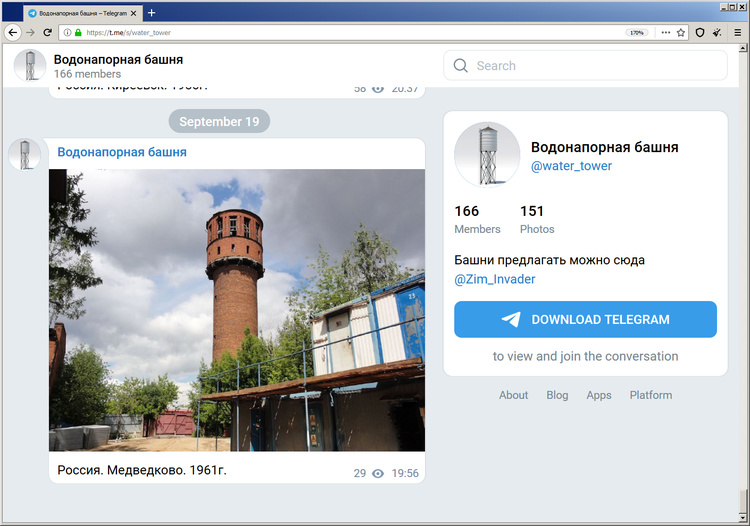Image resolution: width=750 pixels, height=526 pixels.
Task: Click the browser forward arrow
Action: (x=30, y=33)
